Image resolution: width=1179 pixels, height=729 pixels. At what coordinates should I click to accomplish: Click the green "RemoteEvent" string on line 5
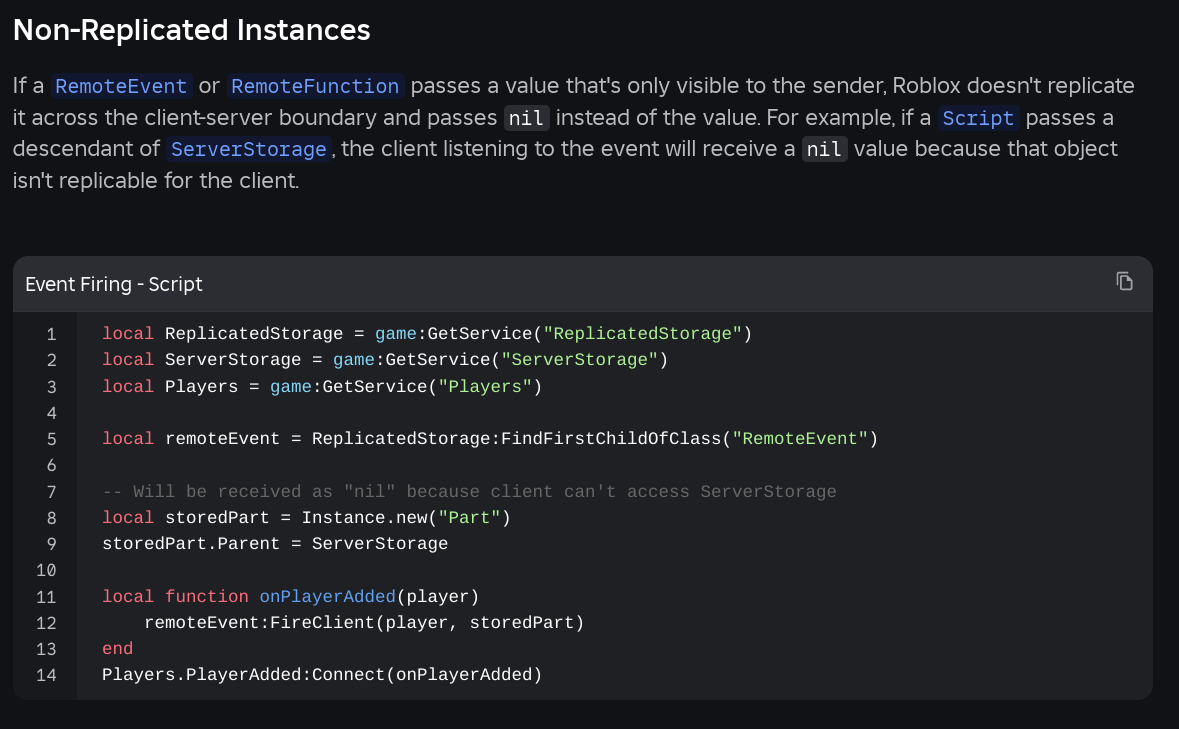pyautogui.click(x=799, y=439)
